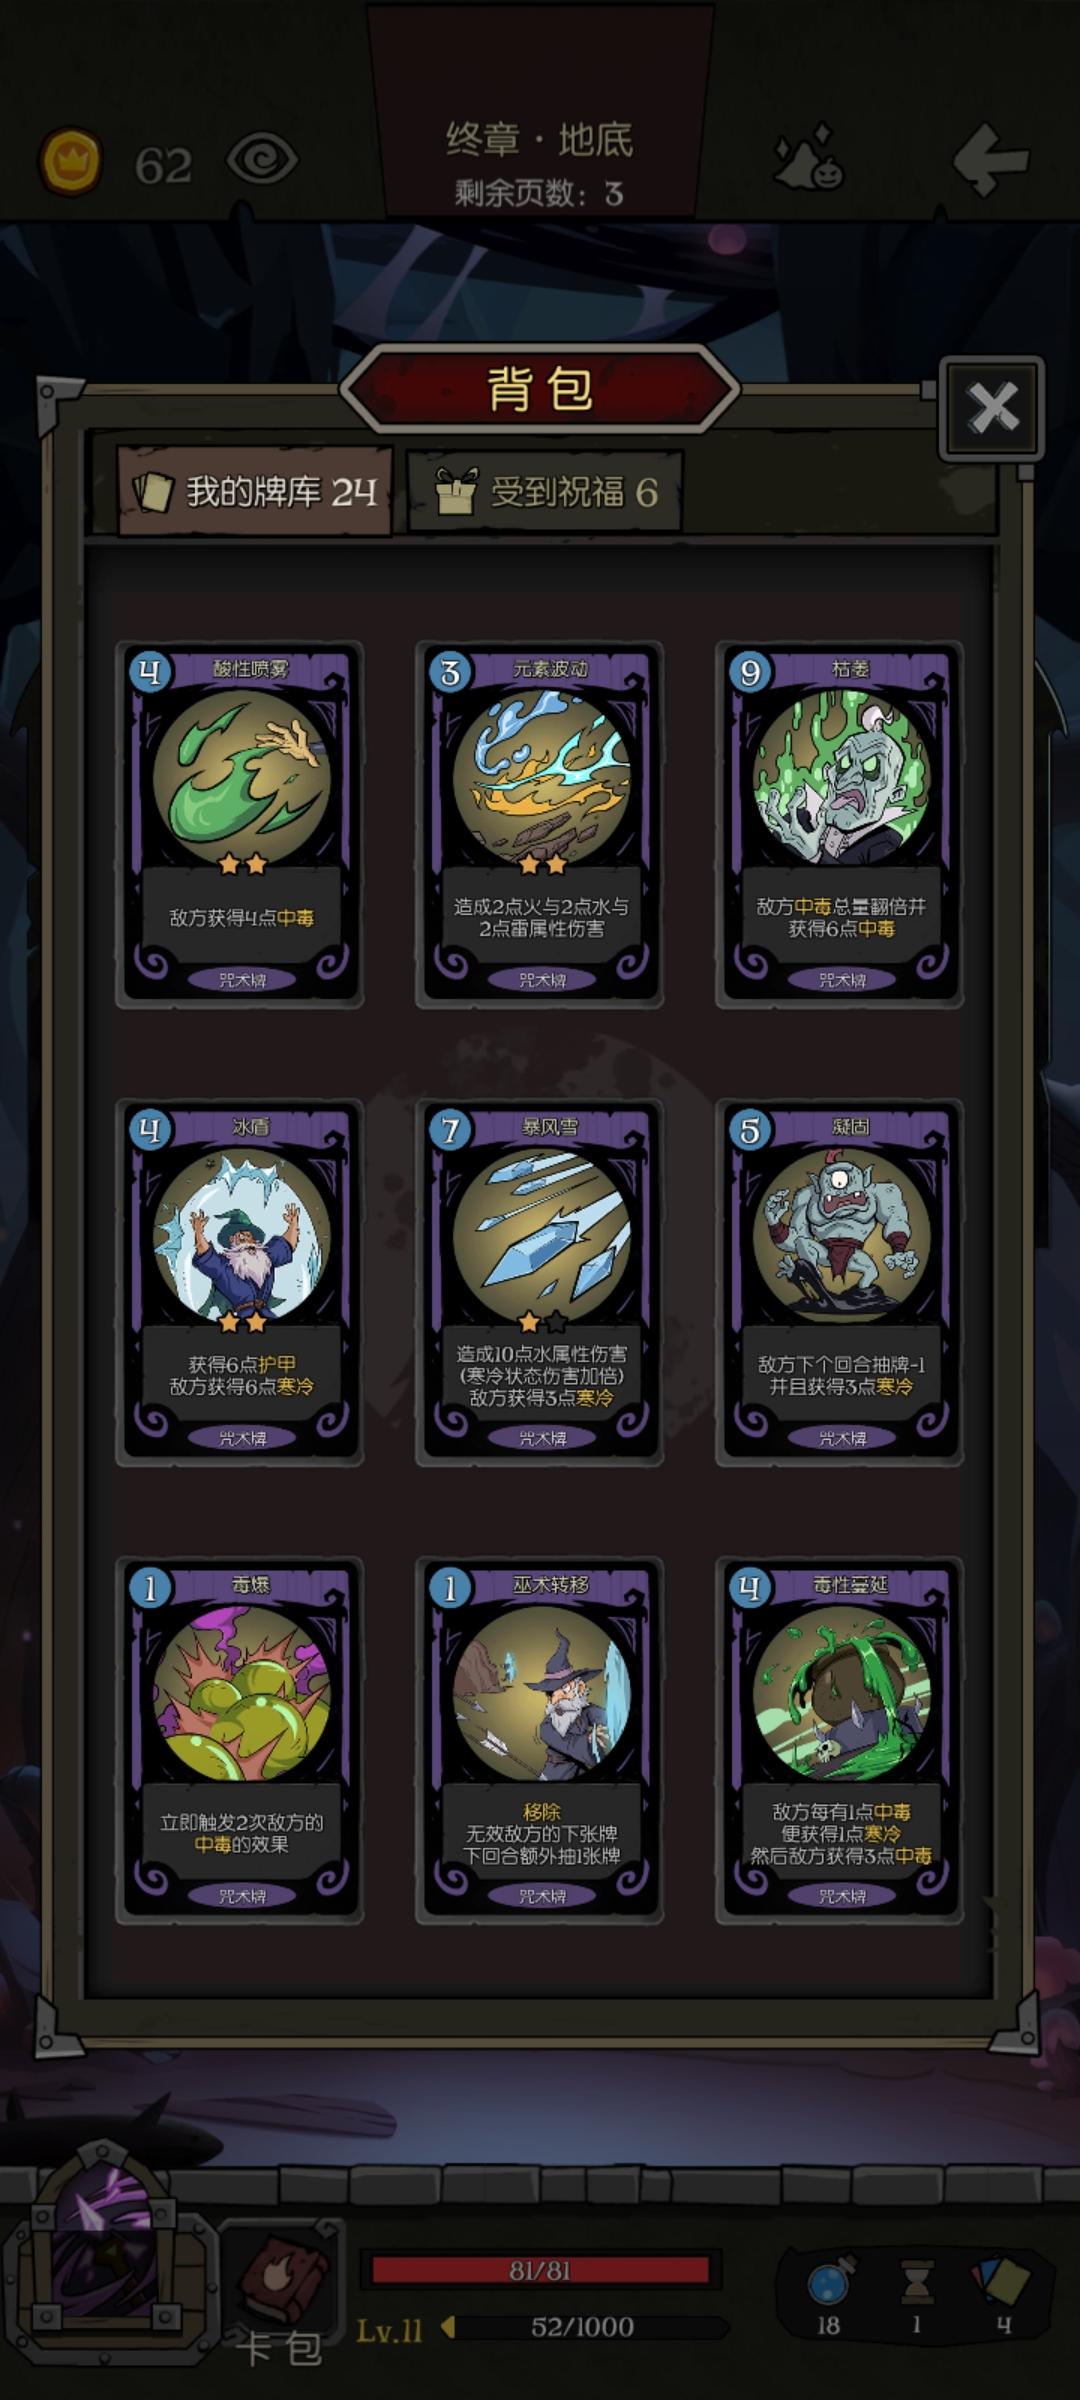Select the 凝固 cyclops card
Screen dimensions: 1080x2400
pyautogui.click(x=840, y=1283)
